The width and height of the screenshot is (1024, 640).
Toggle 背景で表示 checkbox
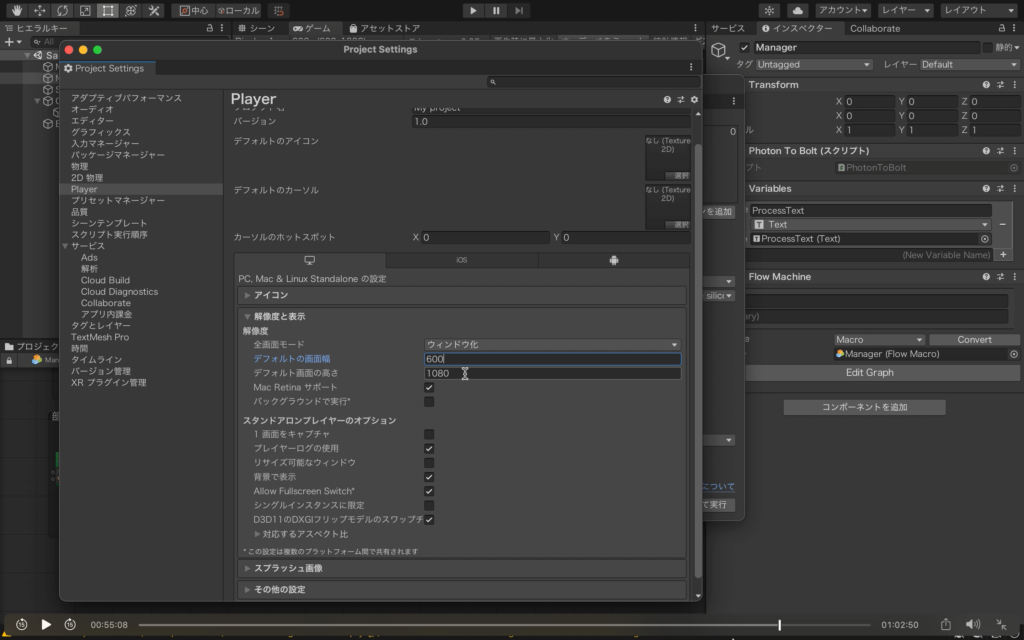[429, 477]
